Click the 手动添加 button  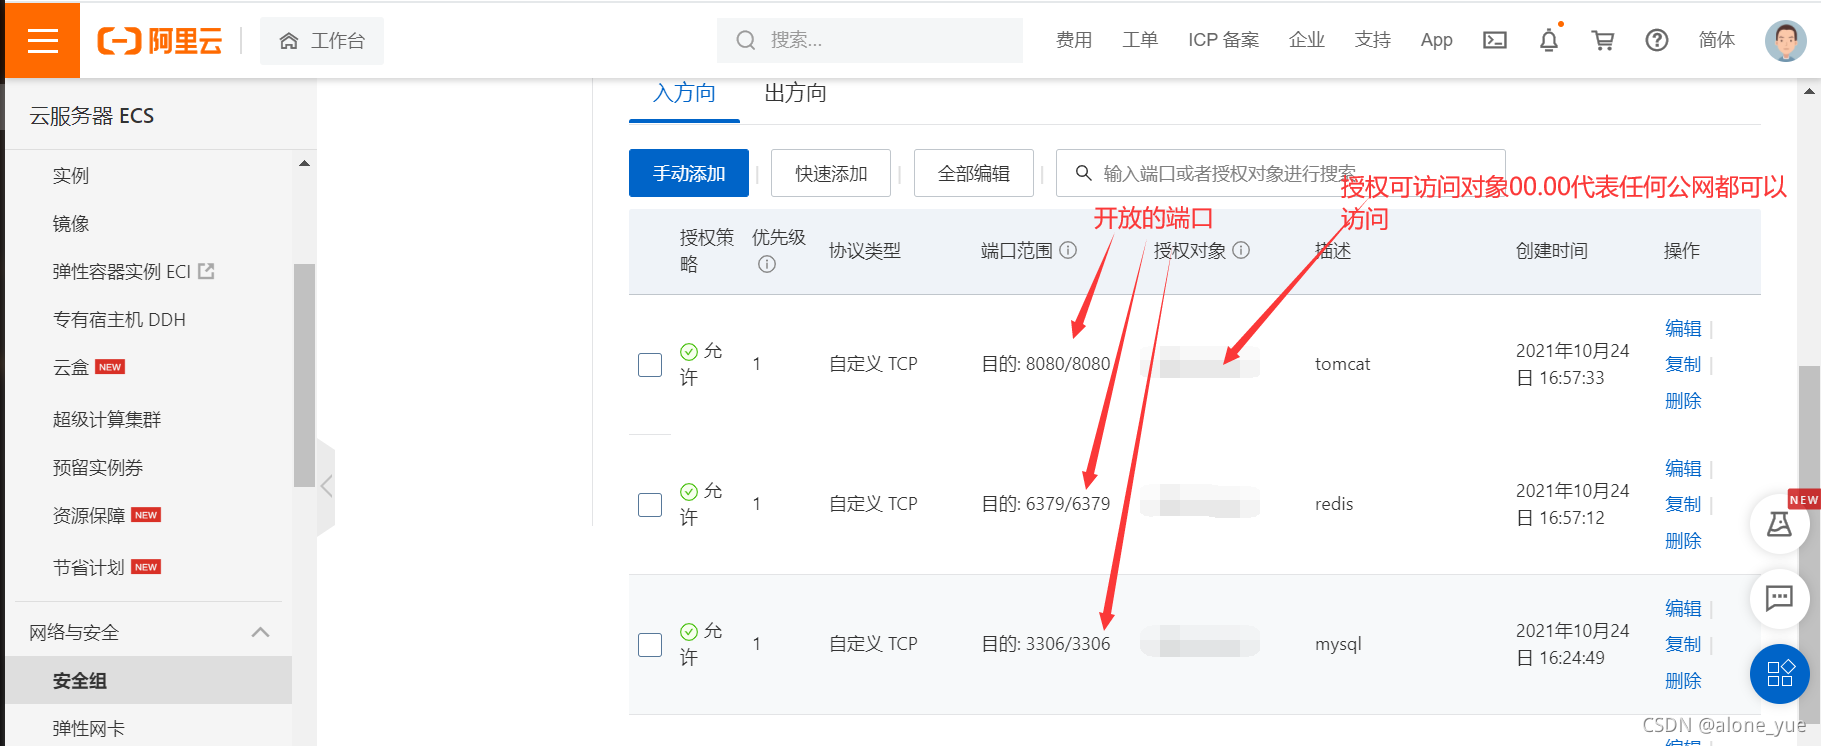pyautogui.click(x=689, y=173)
